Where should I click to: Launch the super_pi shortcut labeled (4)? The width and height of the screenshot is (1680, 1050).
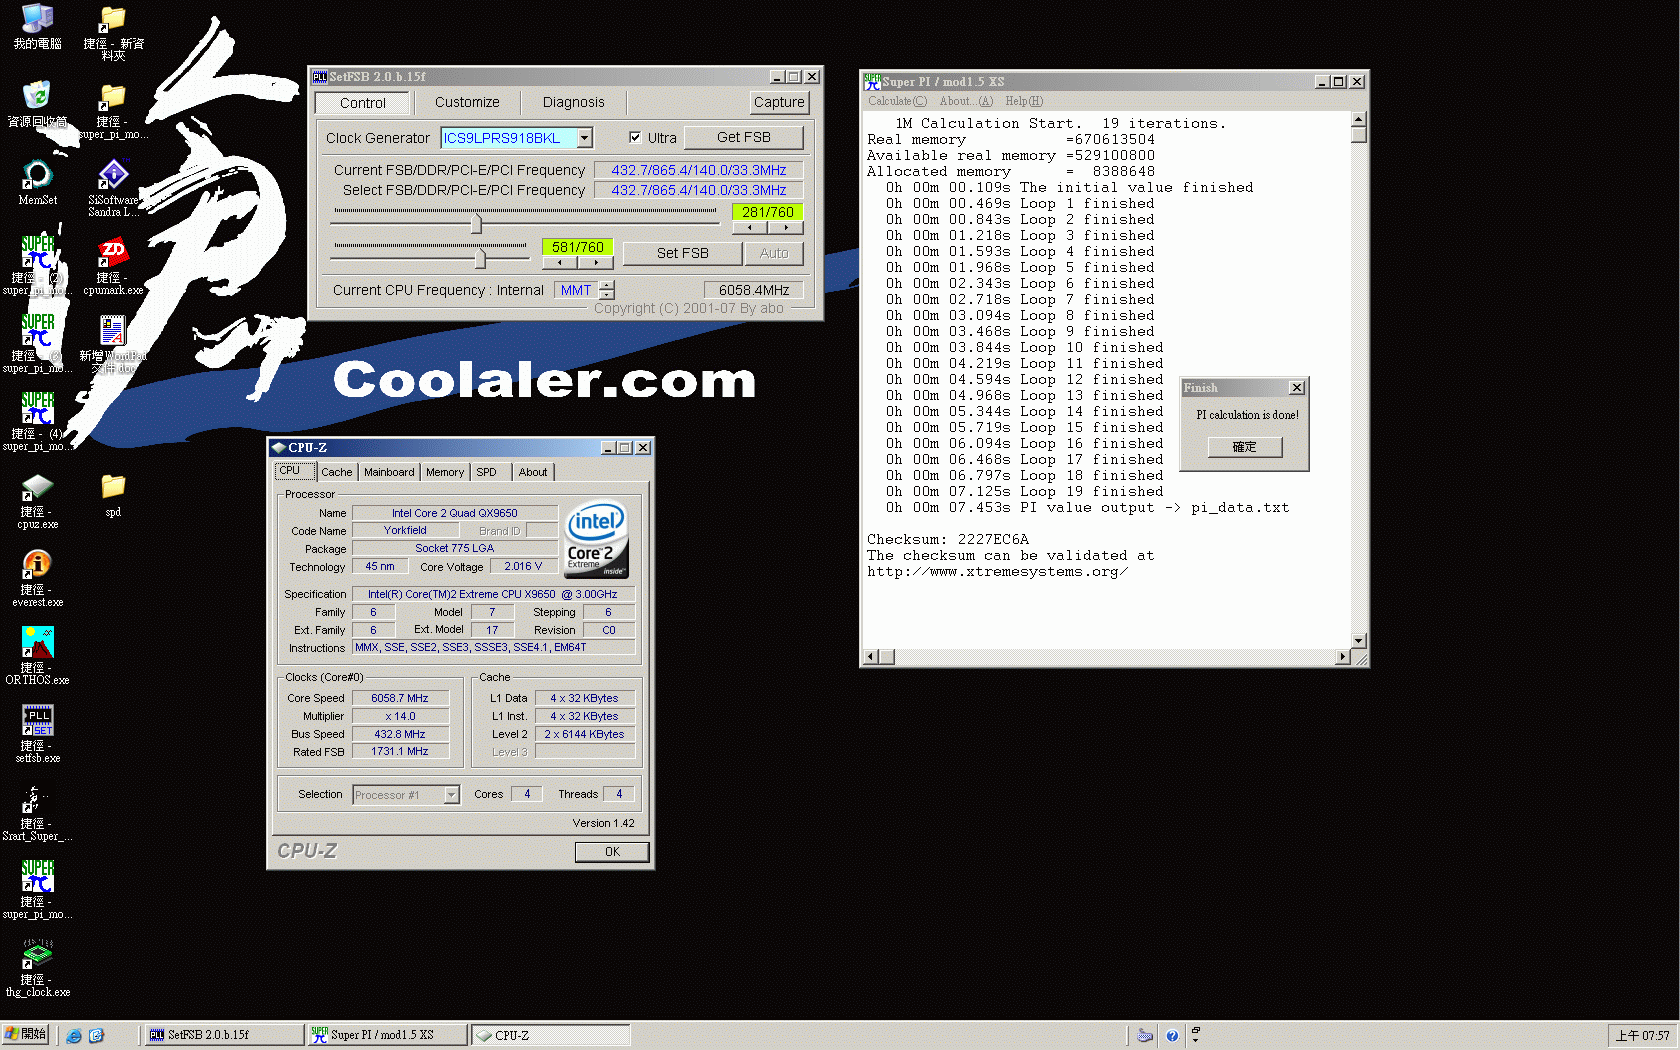coord(37,422)
